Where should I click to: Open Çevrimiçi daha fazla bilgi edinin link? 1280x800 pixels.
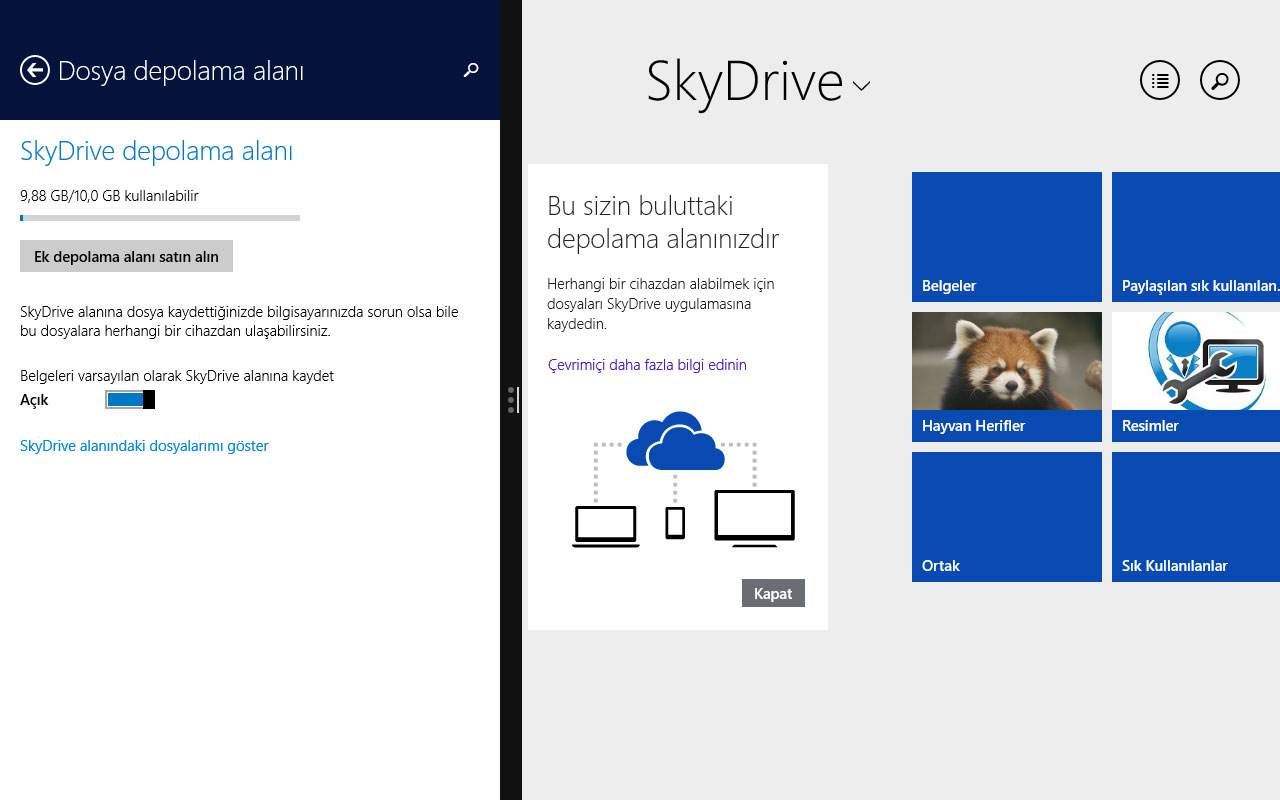647,365
